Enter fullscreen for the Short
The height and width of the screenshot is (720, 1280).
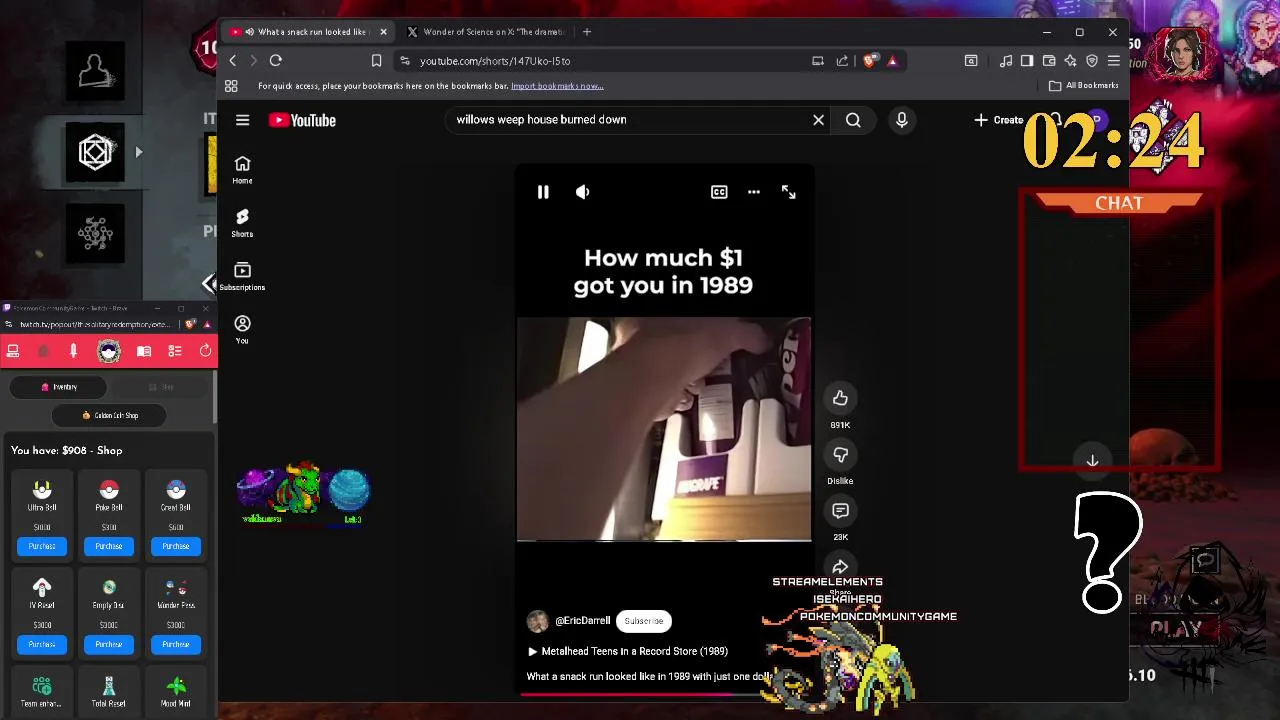[x=789, y=192]
